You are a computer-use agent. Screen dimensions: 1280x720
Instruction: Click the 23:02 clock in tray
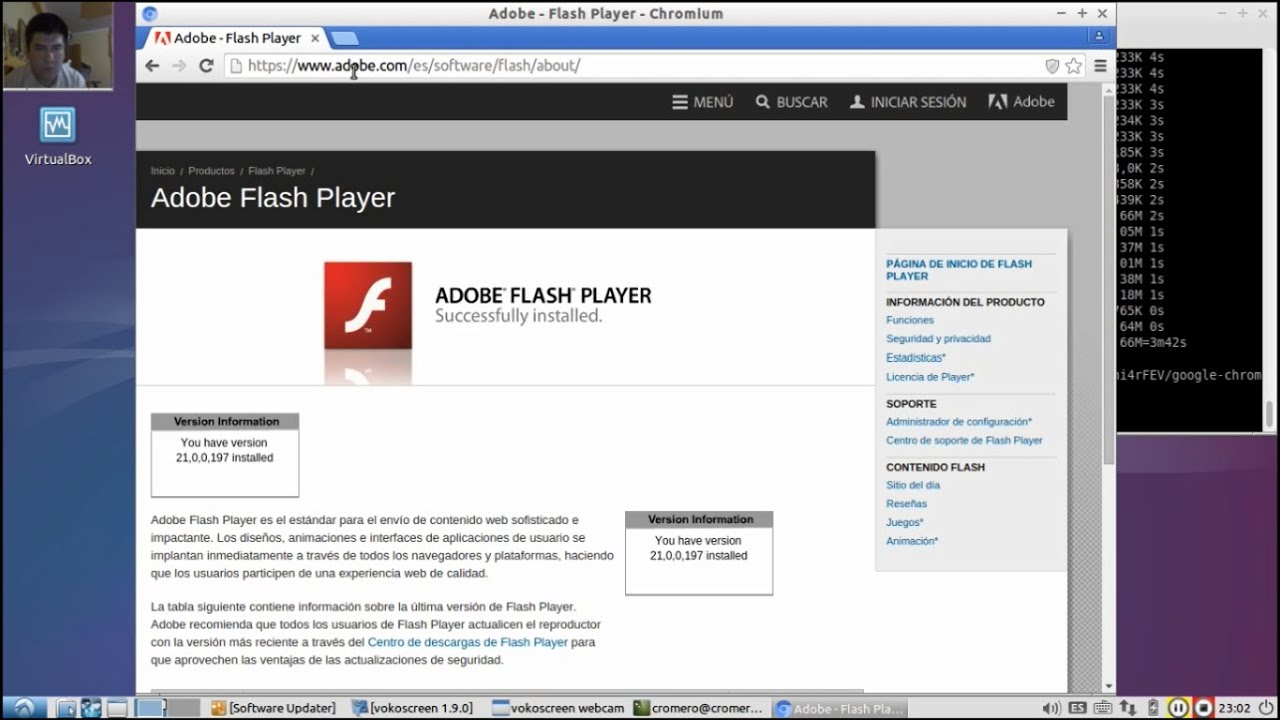tap(1236, 708)
